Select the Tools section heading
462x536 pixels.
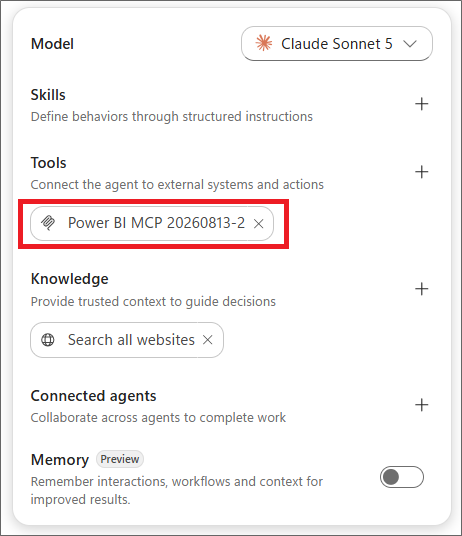coord(49,163)
